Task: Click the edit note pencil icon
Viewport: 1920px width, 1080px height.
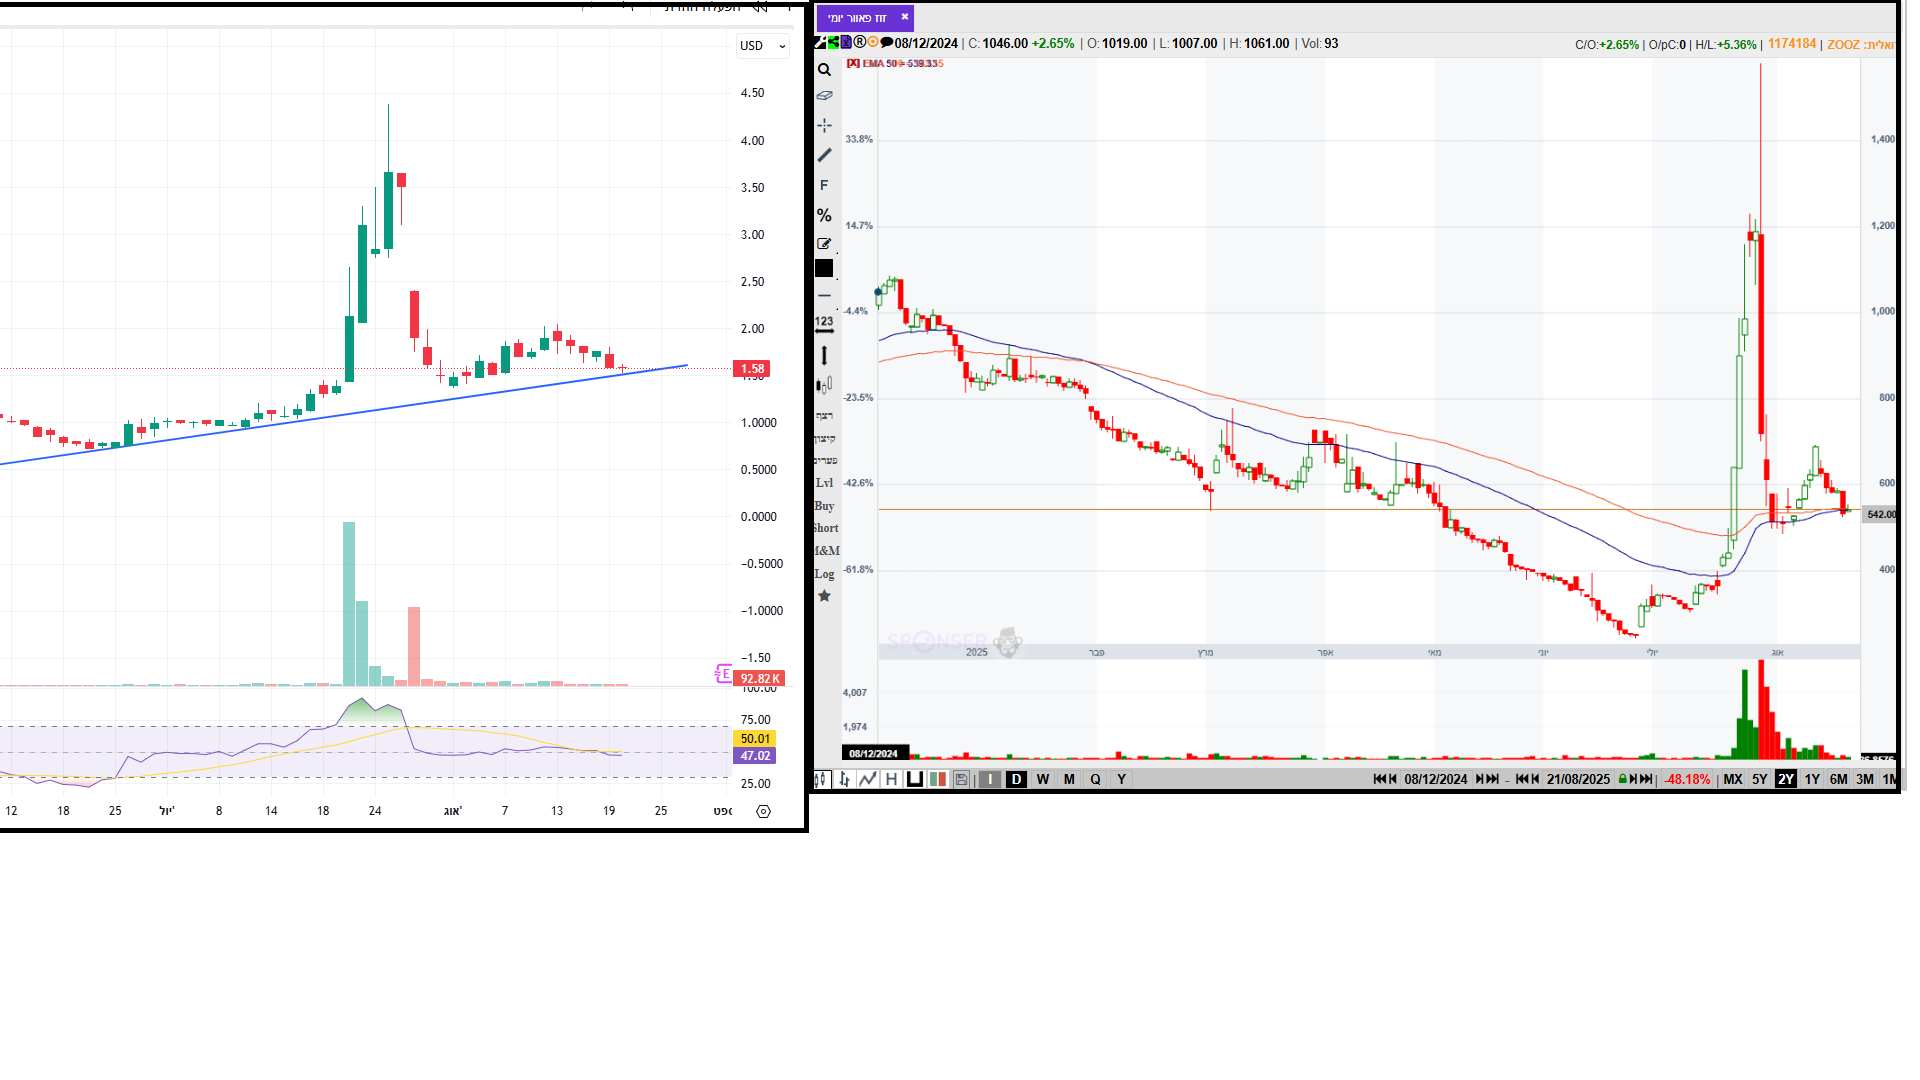Action: (824, 244)
